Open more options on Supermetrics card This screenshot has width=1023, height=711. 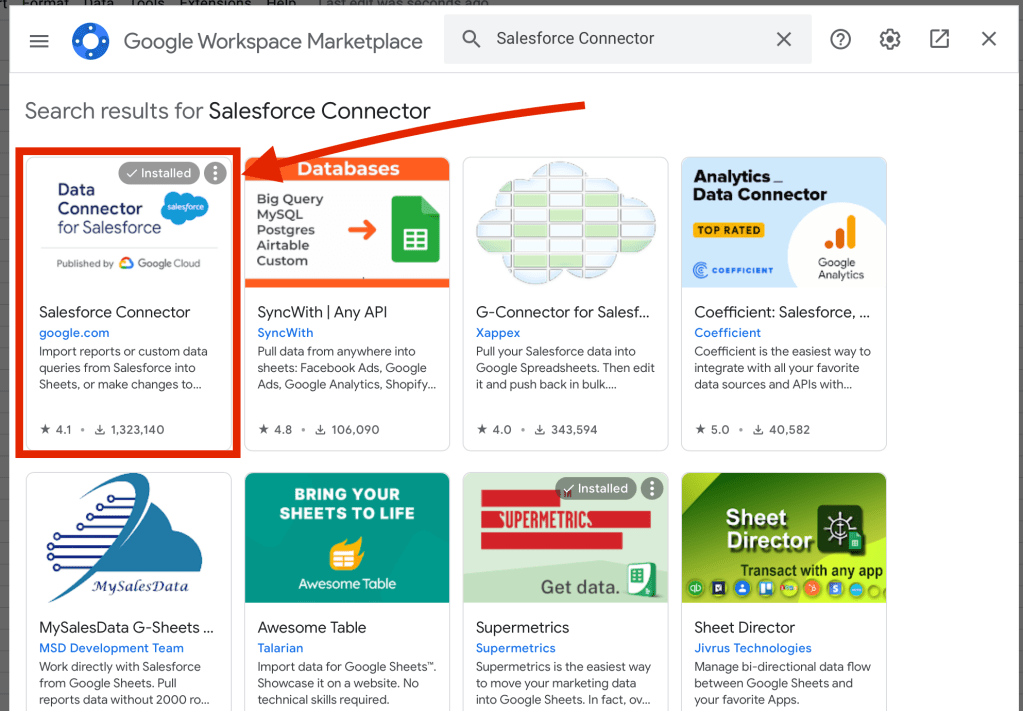(652, 488)
